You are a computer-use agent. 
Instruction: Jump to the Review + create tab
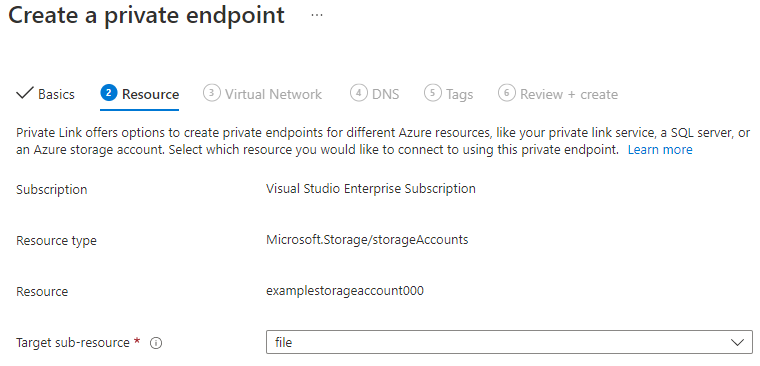click(x=558, y=94)
